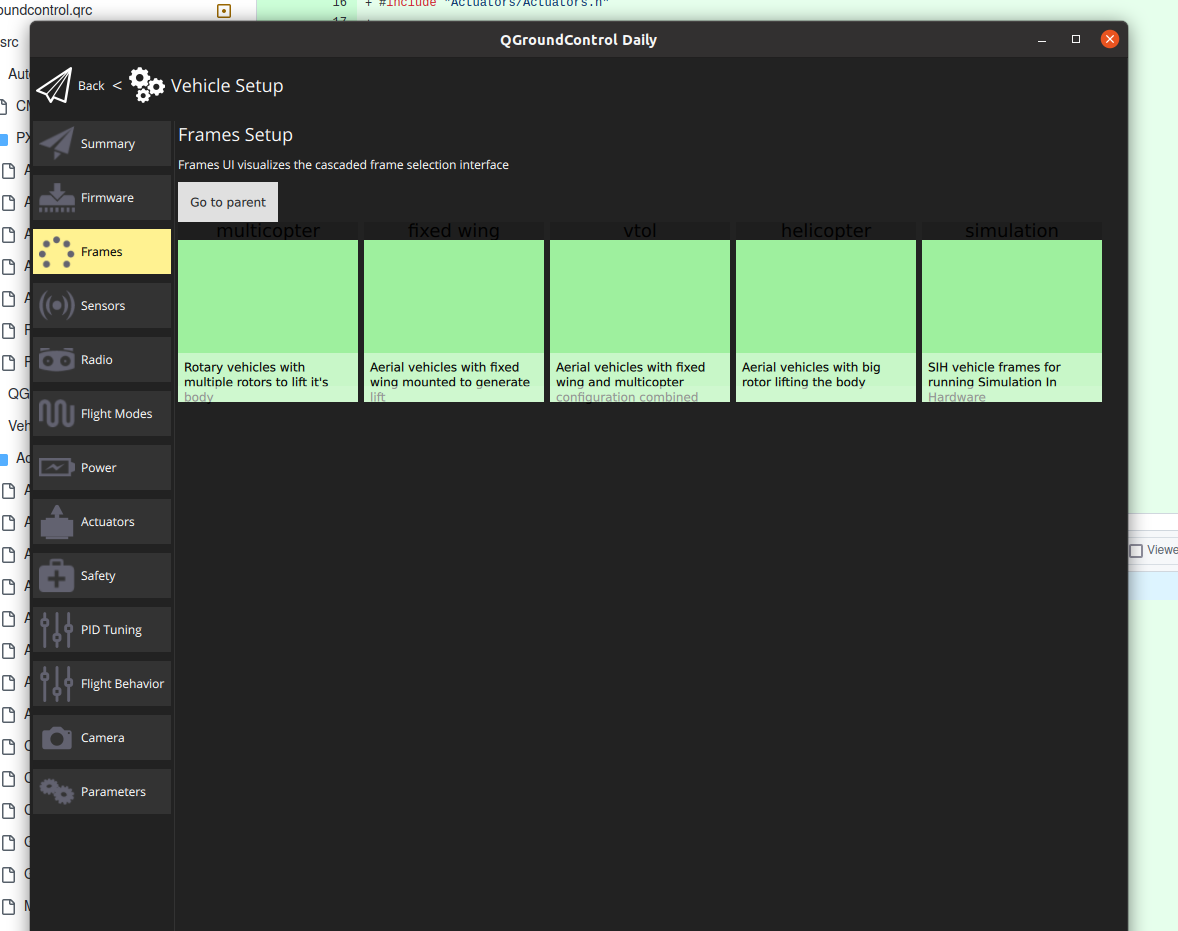1178x931 pixels.
Task: Select the Power battery icon
Action: 57,467
